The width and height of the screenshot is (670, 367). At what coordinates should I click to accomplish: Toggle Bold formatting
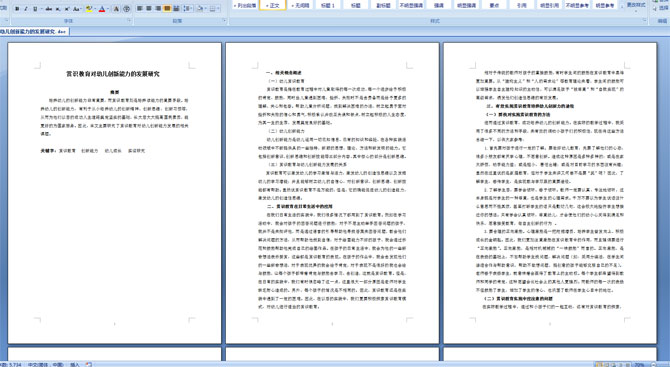(17, 9)
